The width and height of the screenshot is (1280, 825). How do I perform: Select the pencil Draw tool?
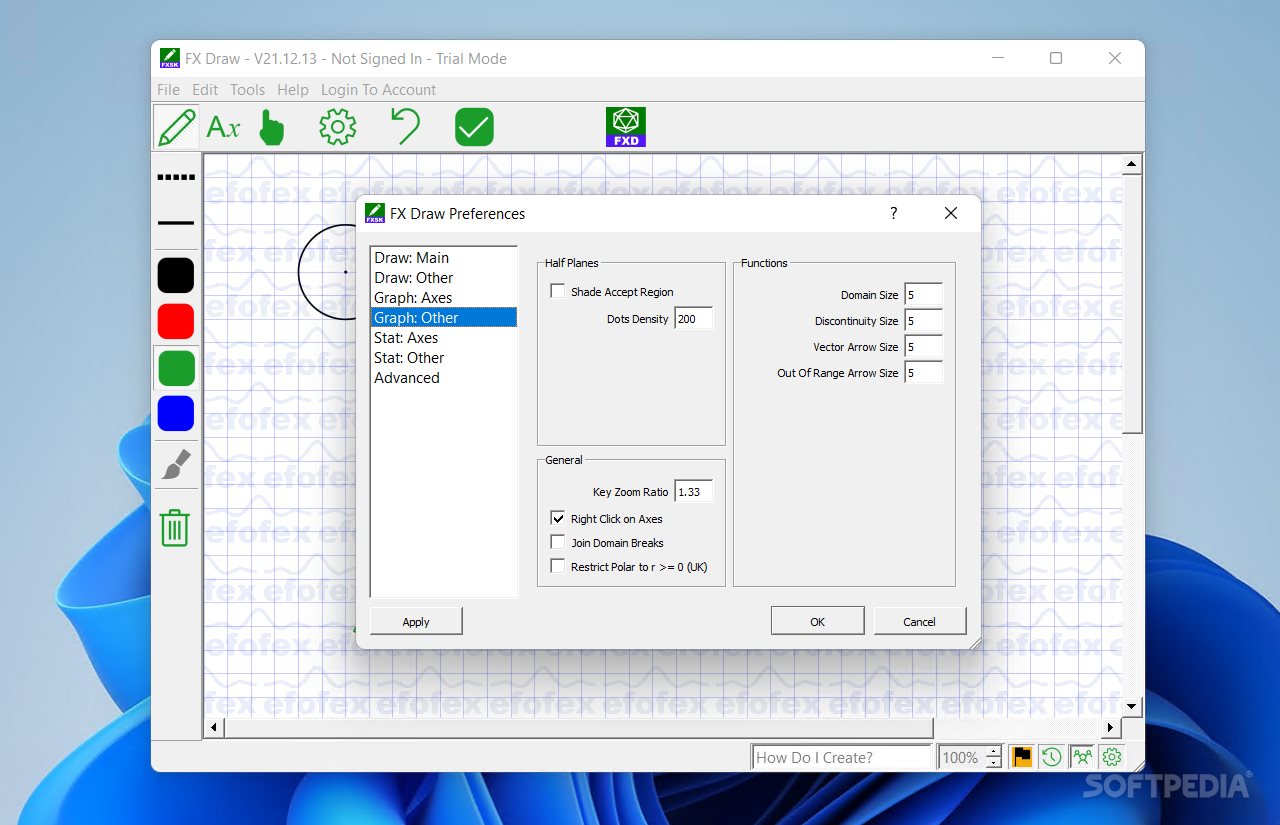(x=176, y=127)
